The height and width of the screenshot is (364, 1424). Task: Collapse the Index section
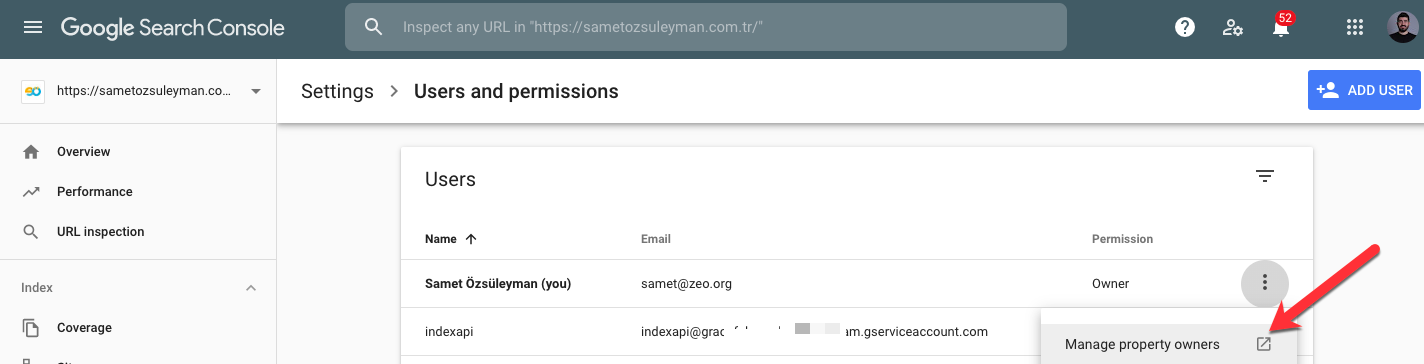coord(251,288)
